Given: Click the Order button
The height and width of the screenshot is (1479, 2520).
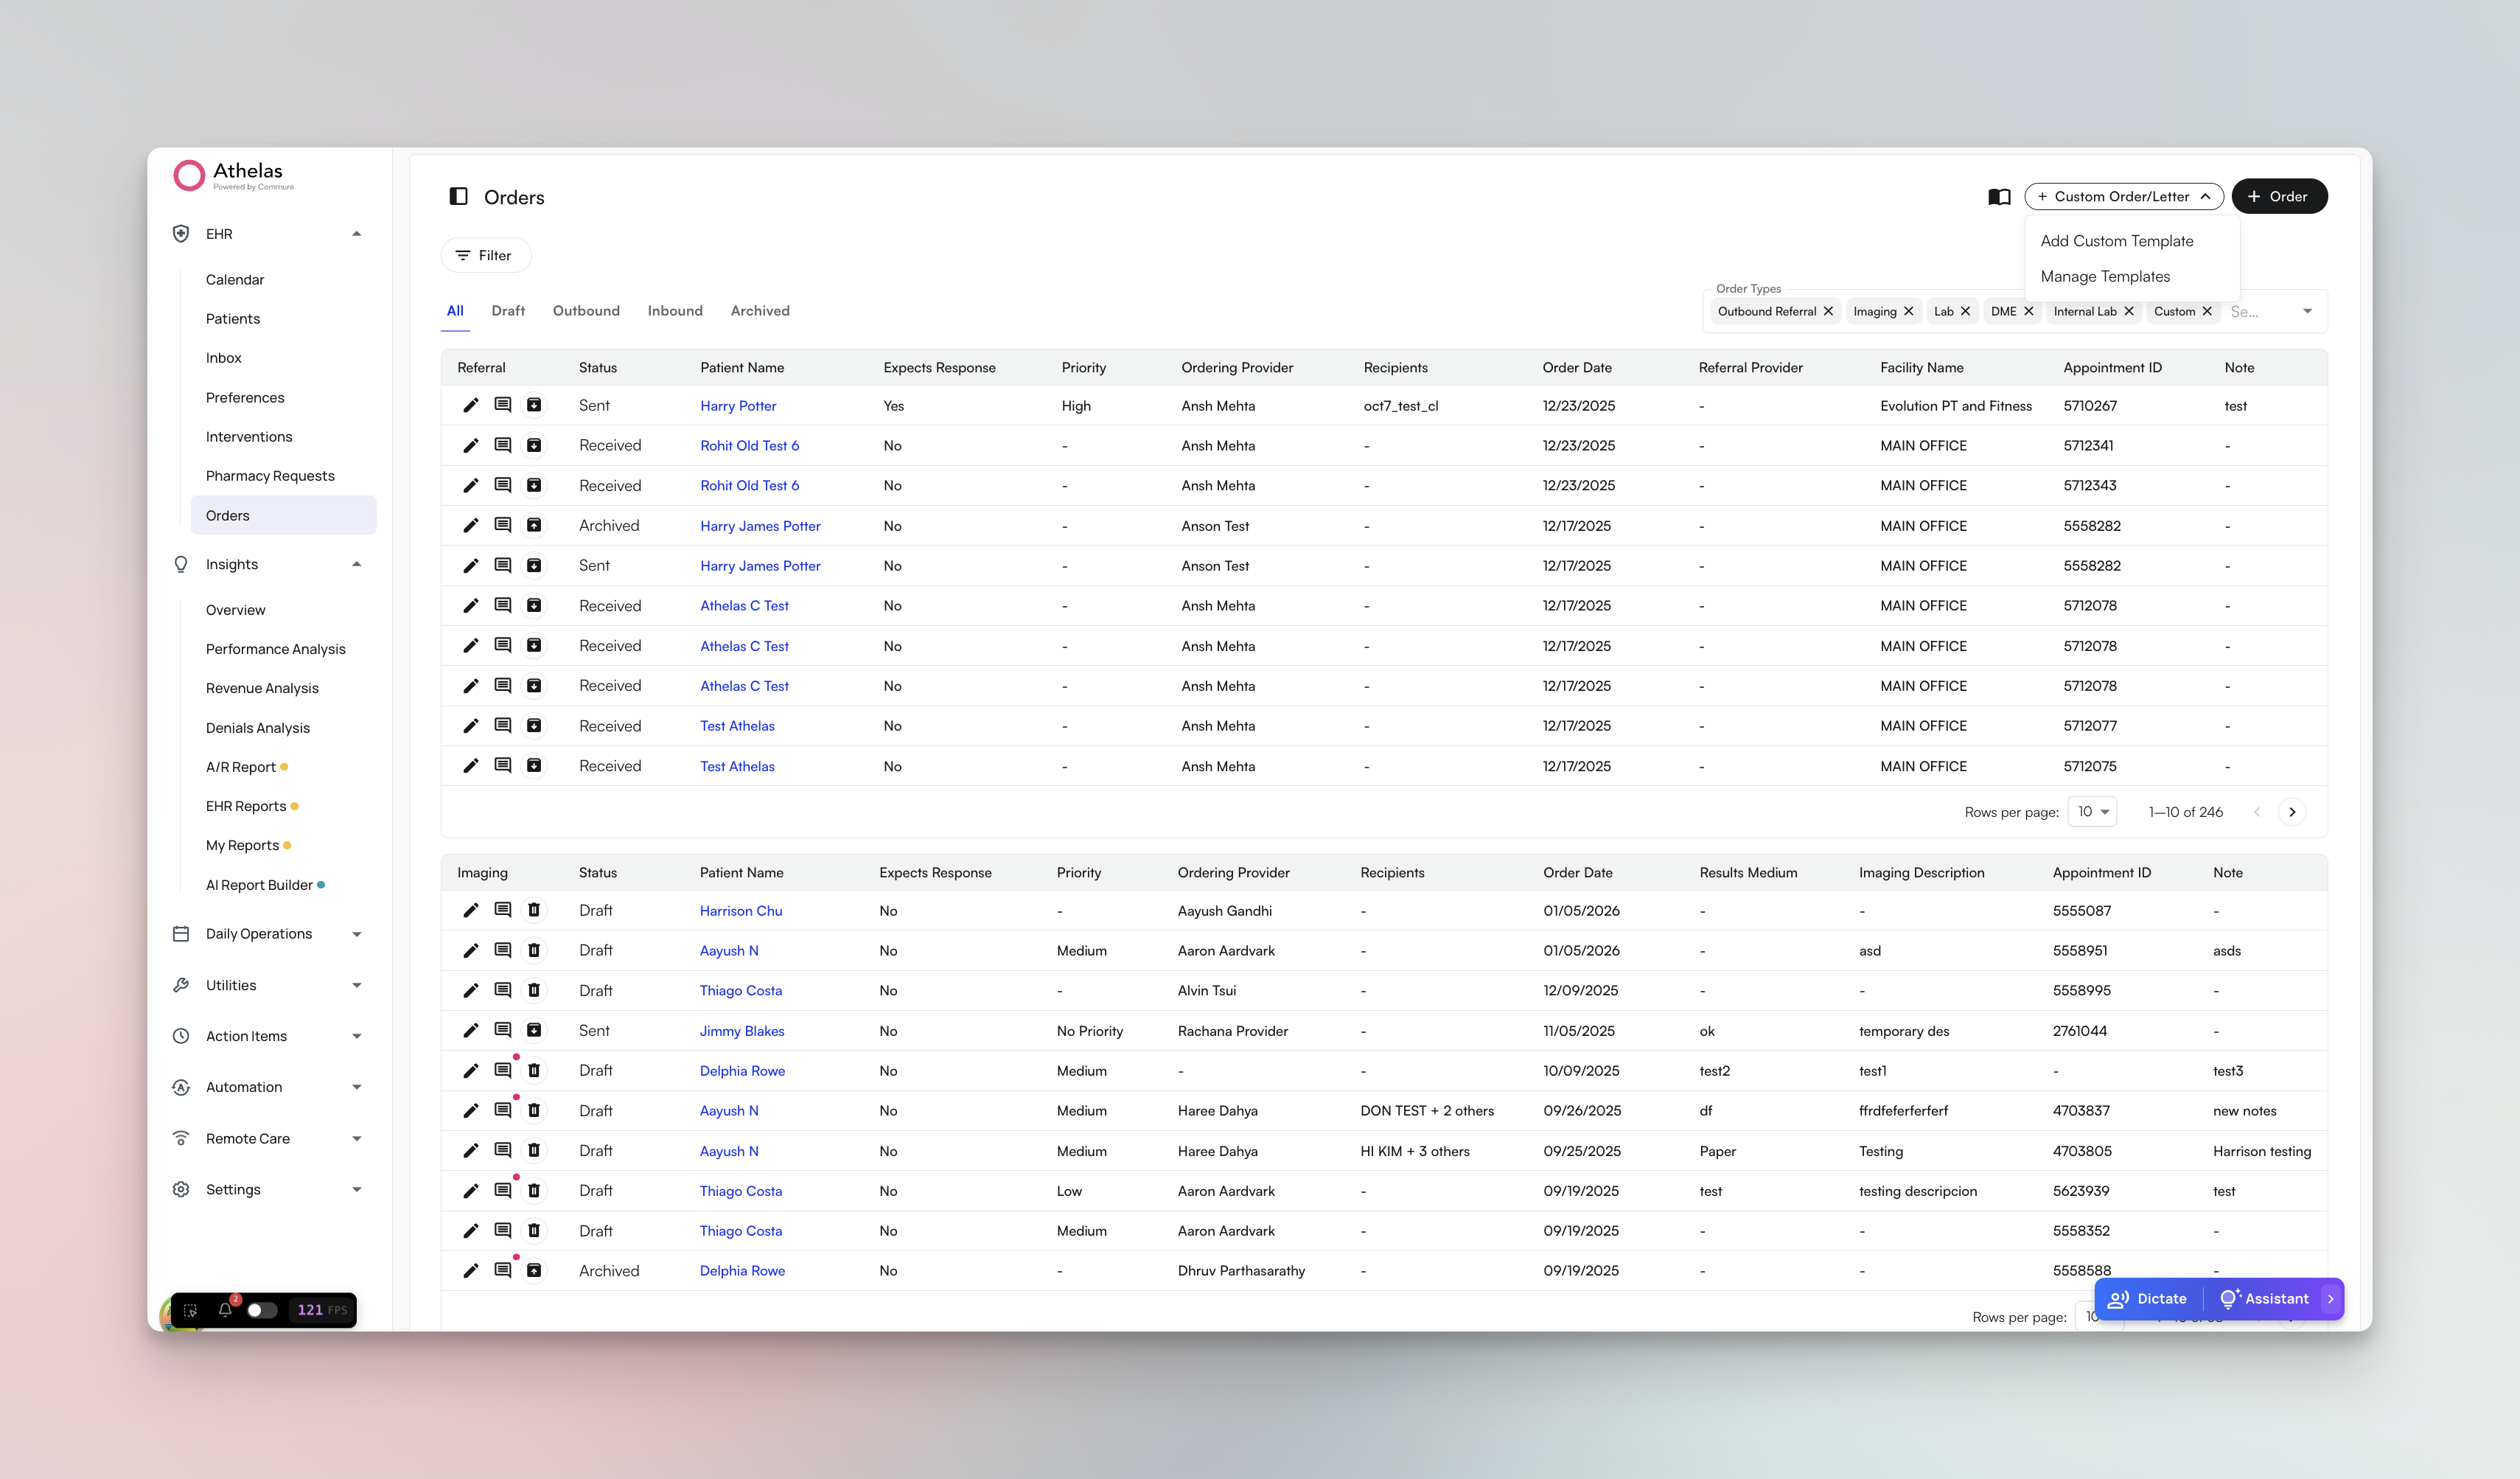Looking at the screenshot, I should 2279,196.
